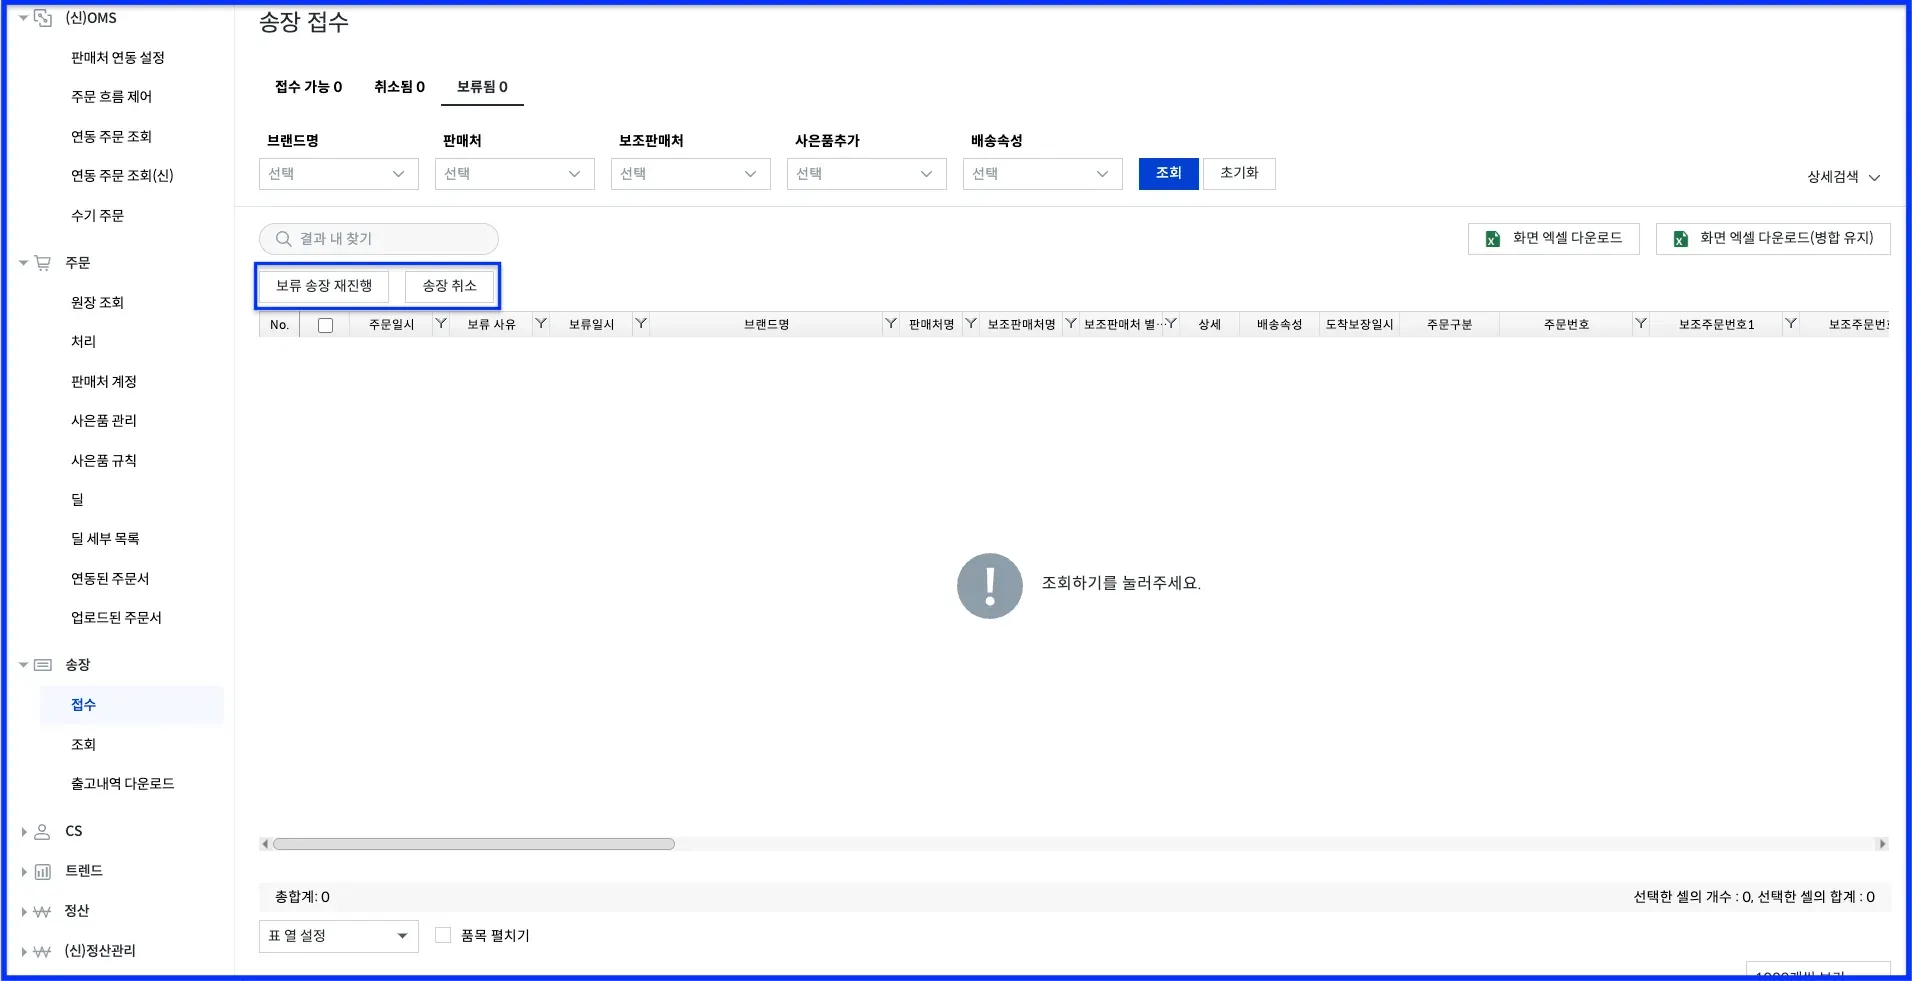The height and width of the screenshot is (981, 1912).
Task: Click the 결과 내 찾기 search field
Action: [379, 239]
